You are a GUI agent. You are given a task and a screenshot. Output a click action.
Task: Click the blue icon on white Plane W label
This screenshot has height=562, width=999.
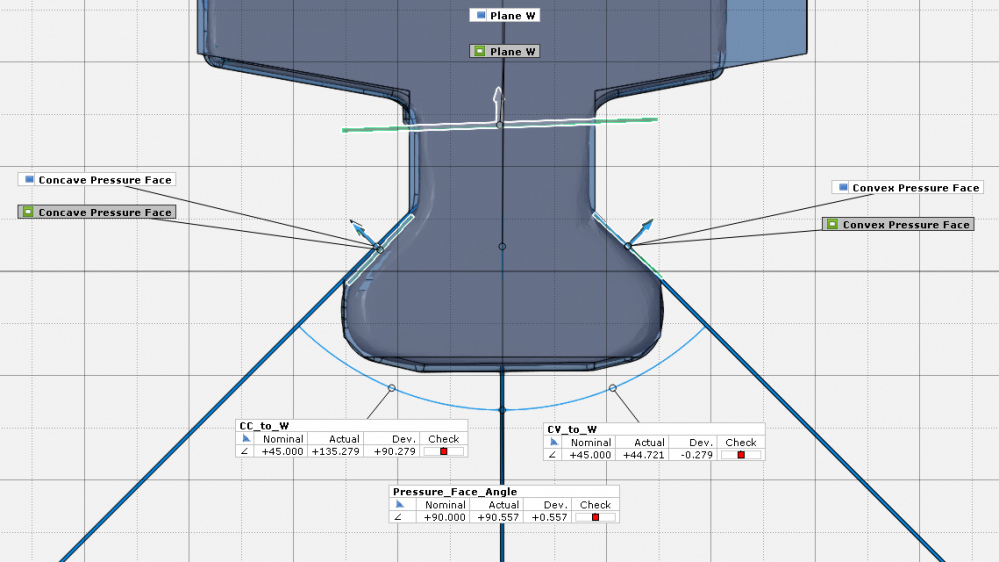point(481,16)
